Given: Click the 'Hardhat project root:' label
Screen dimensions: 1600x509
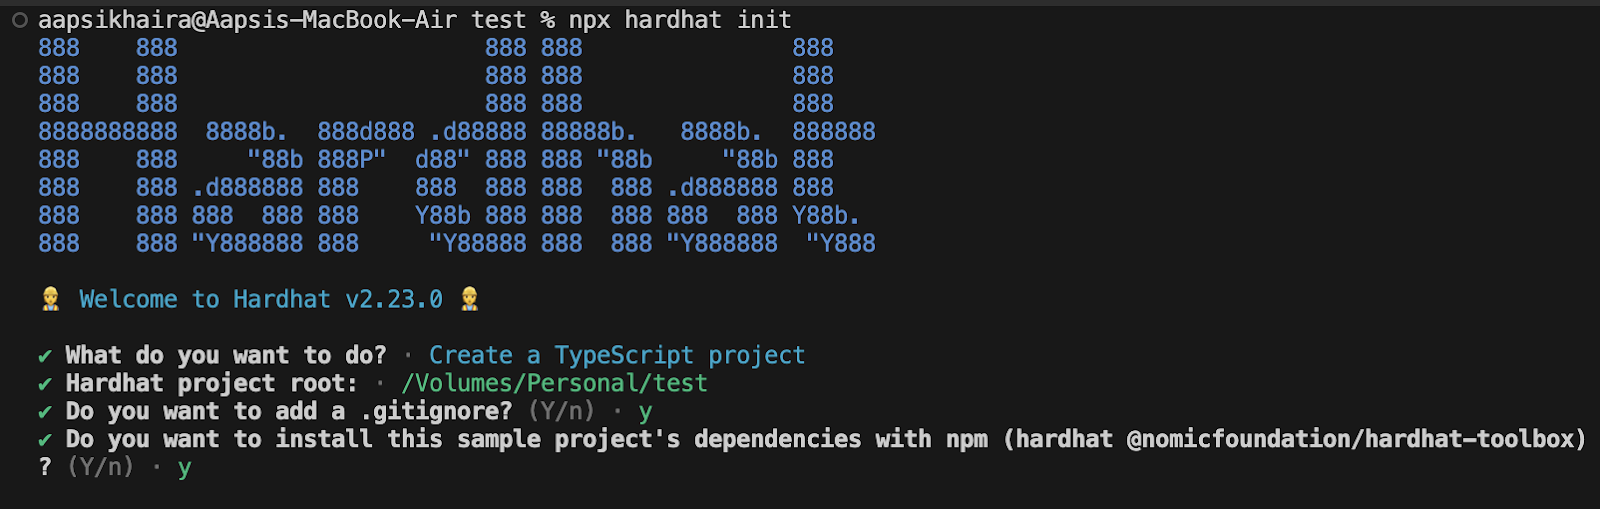Looking at the screenshot, I should (x=212, y=383).
